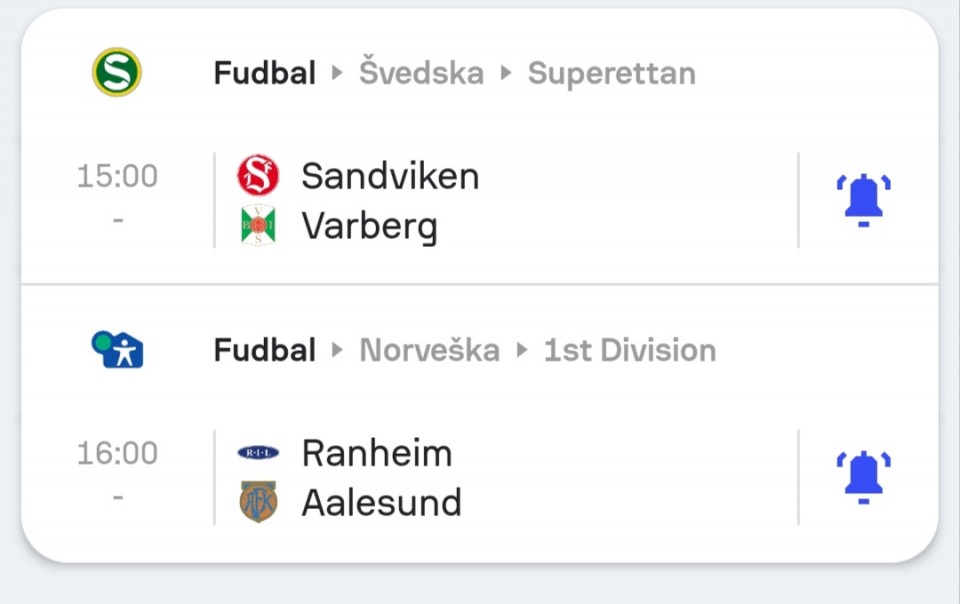Toggle notification bell for Ranheim vs Aalesund

[x=863, y=477]
